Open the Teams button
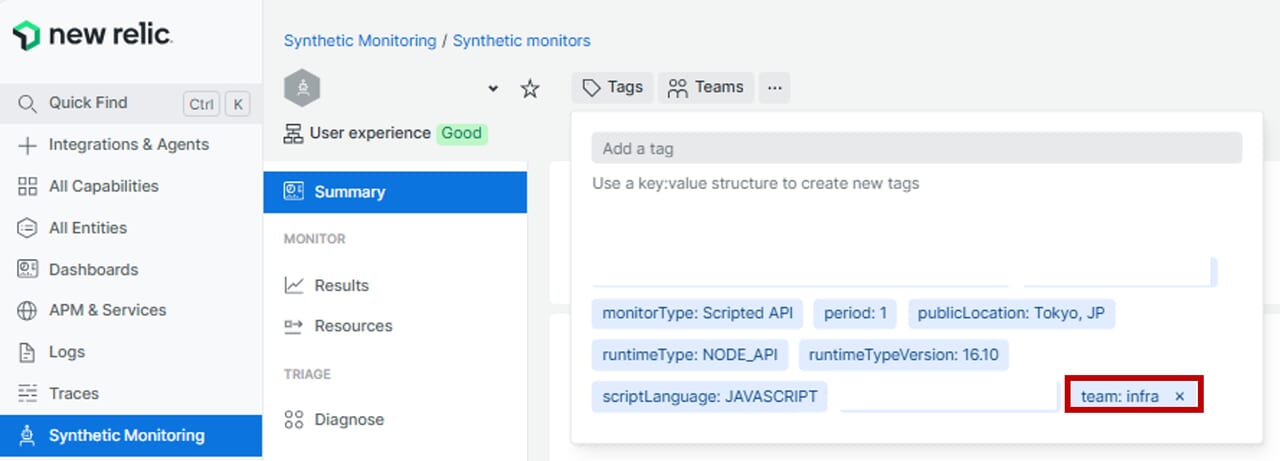 tap(706, 87)
